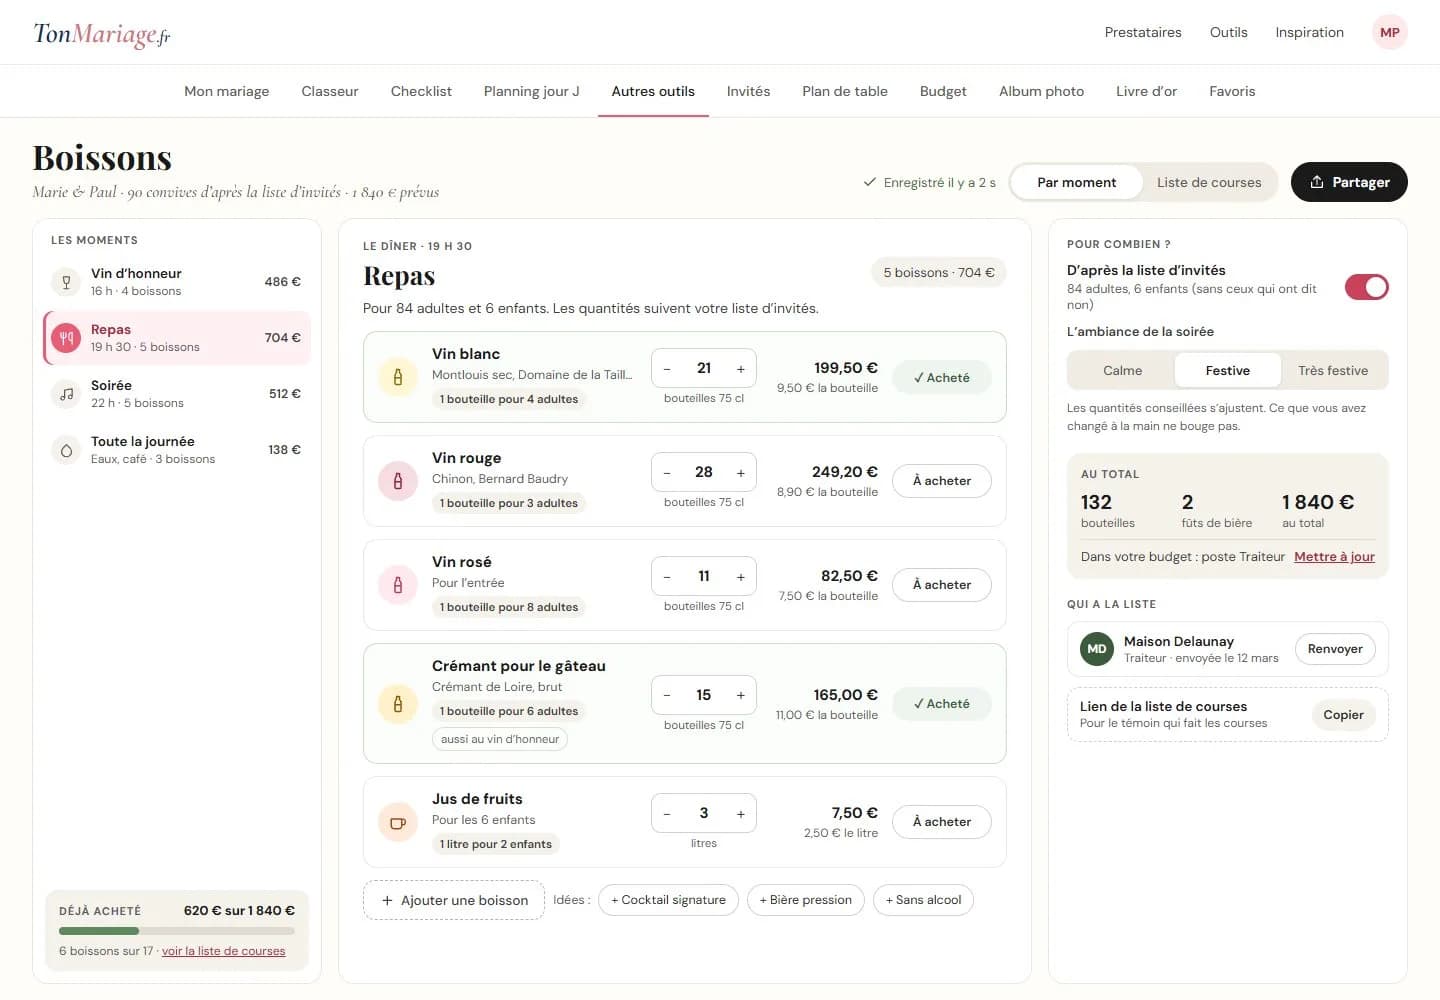The image size is (1440, 1000).
Task: Open Prestataires in the top menu
Action: click(x=1143, y=32)
